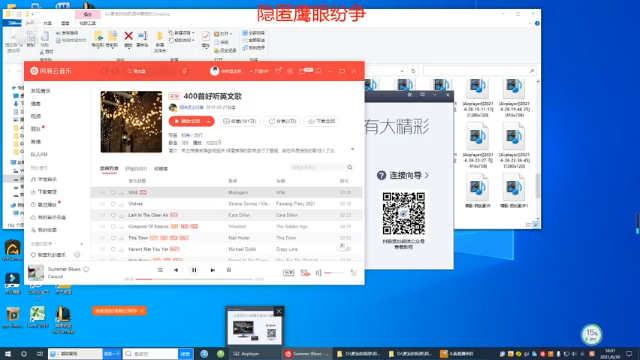This screenshot has height=360, width=640.
Task: Pause the current playback
Action: [x=194, y=270]
